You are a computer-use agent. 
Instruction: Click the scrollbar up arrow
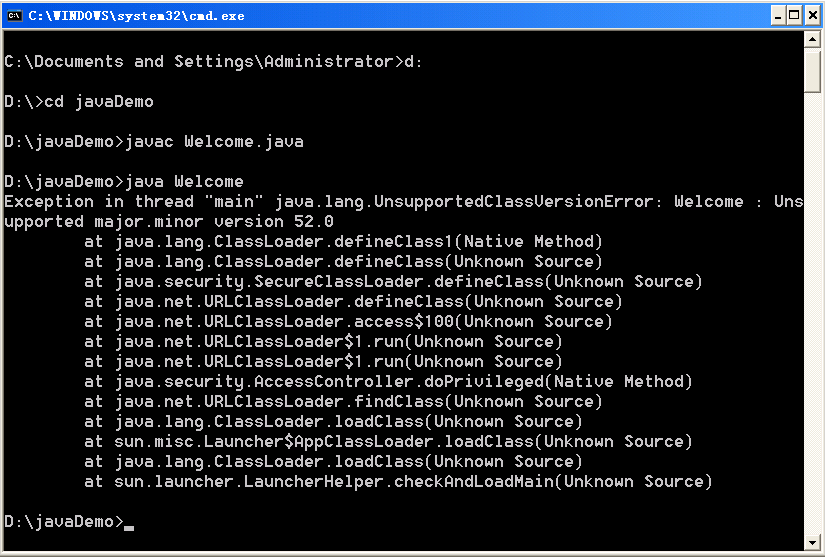(x=812, y=39)
